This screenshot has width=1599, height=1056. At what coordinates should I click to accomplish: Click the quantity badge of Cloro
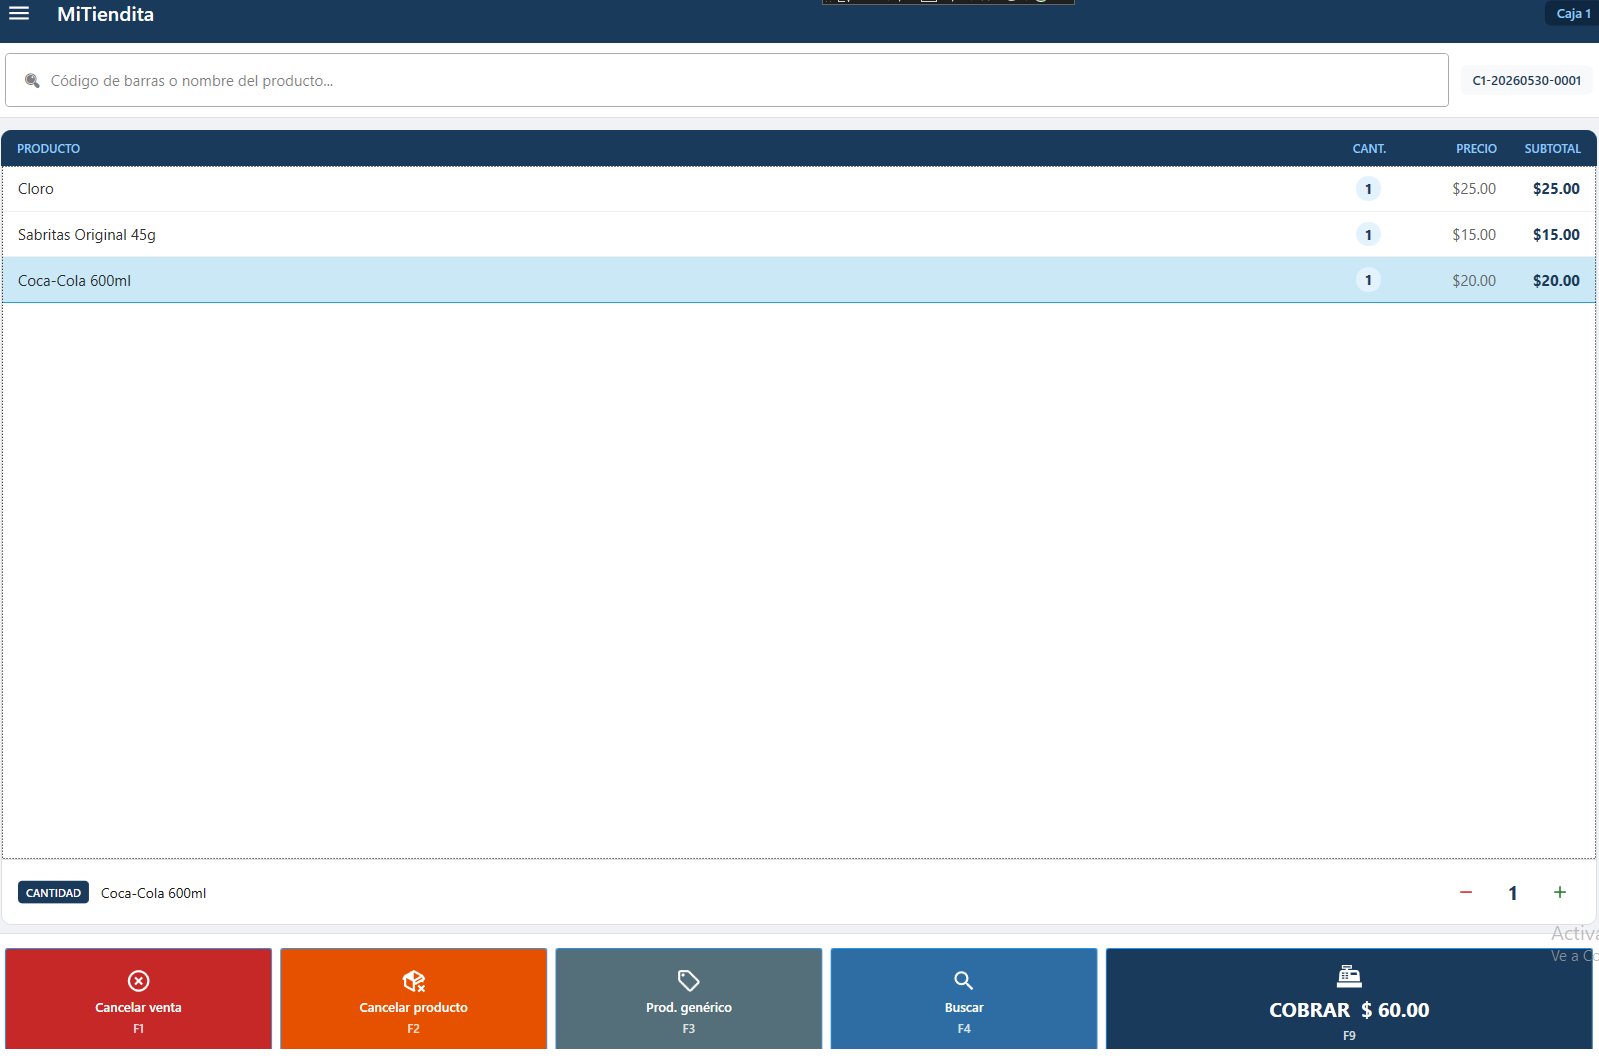pos(1368,189)
